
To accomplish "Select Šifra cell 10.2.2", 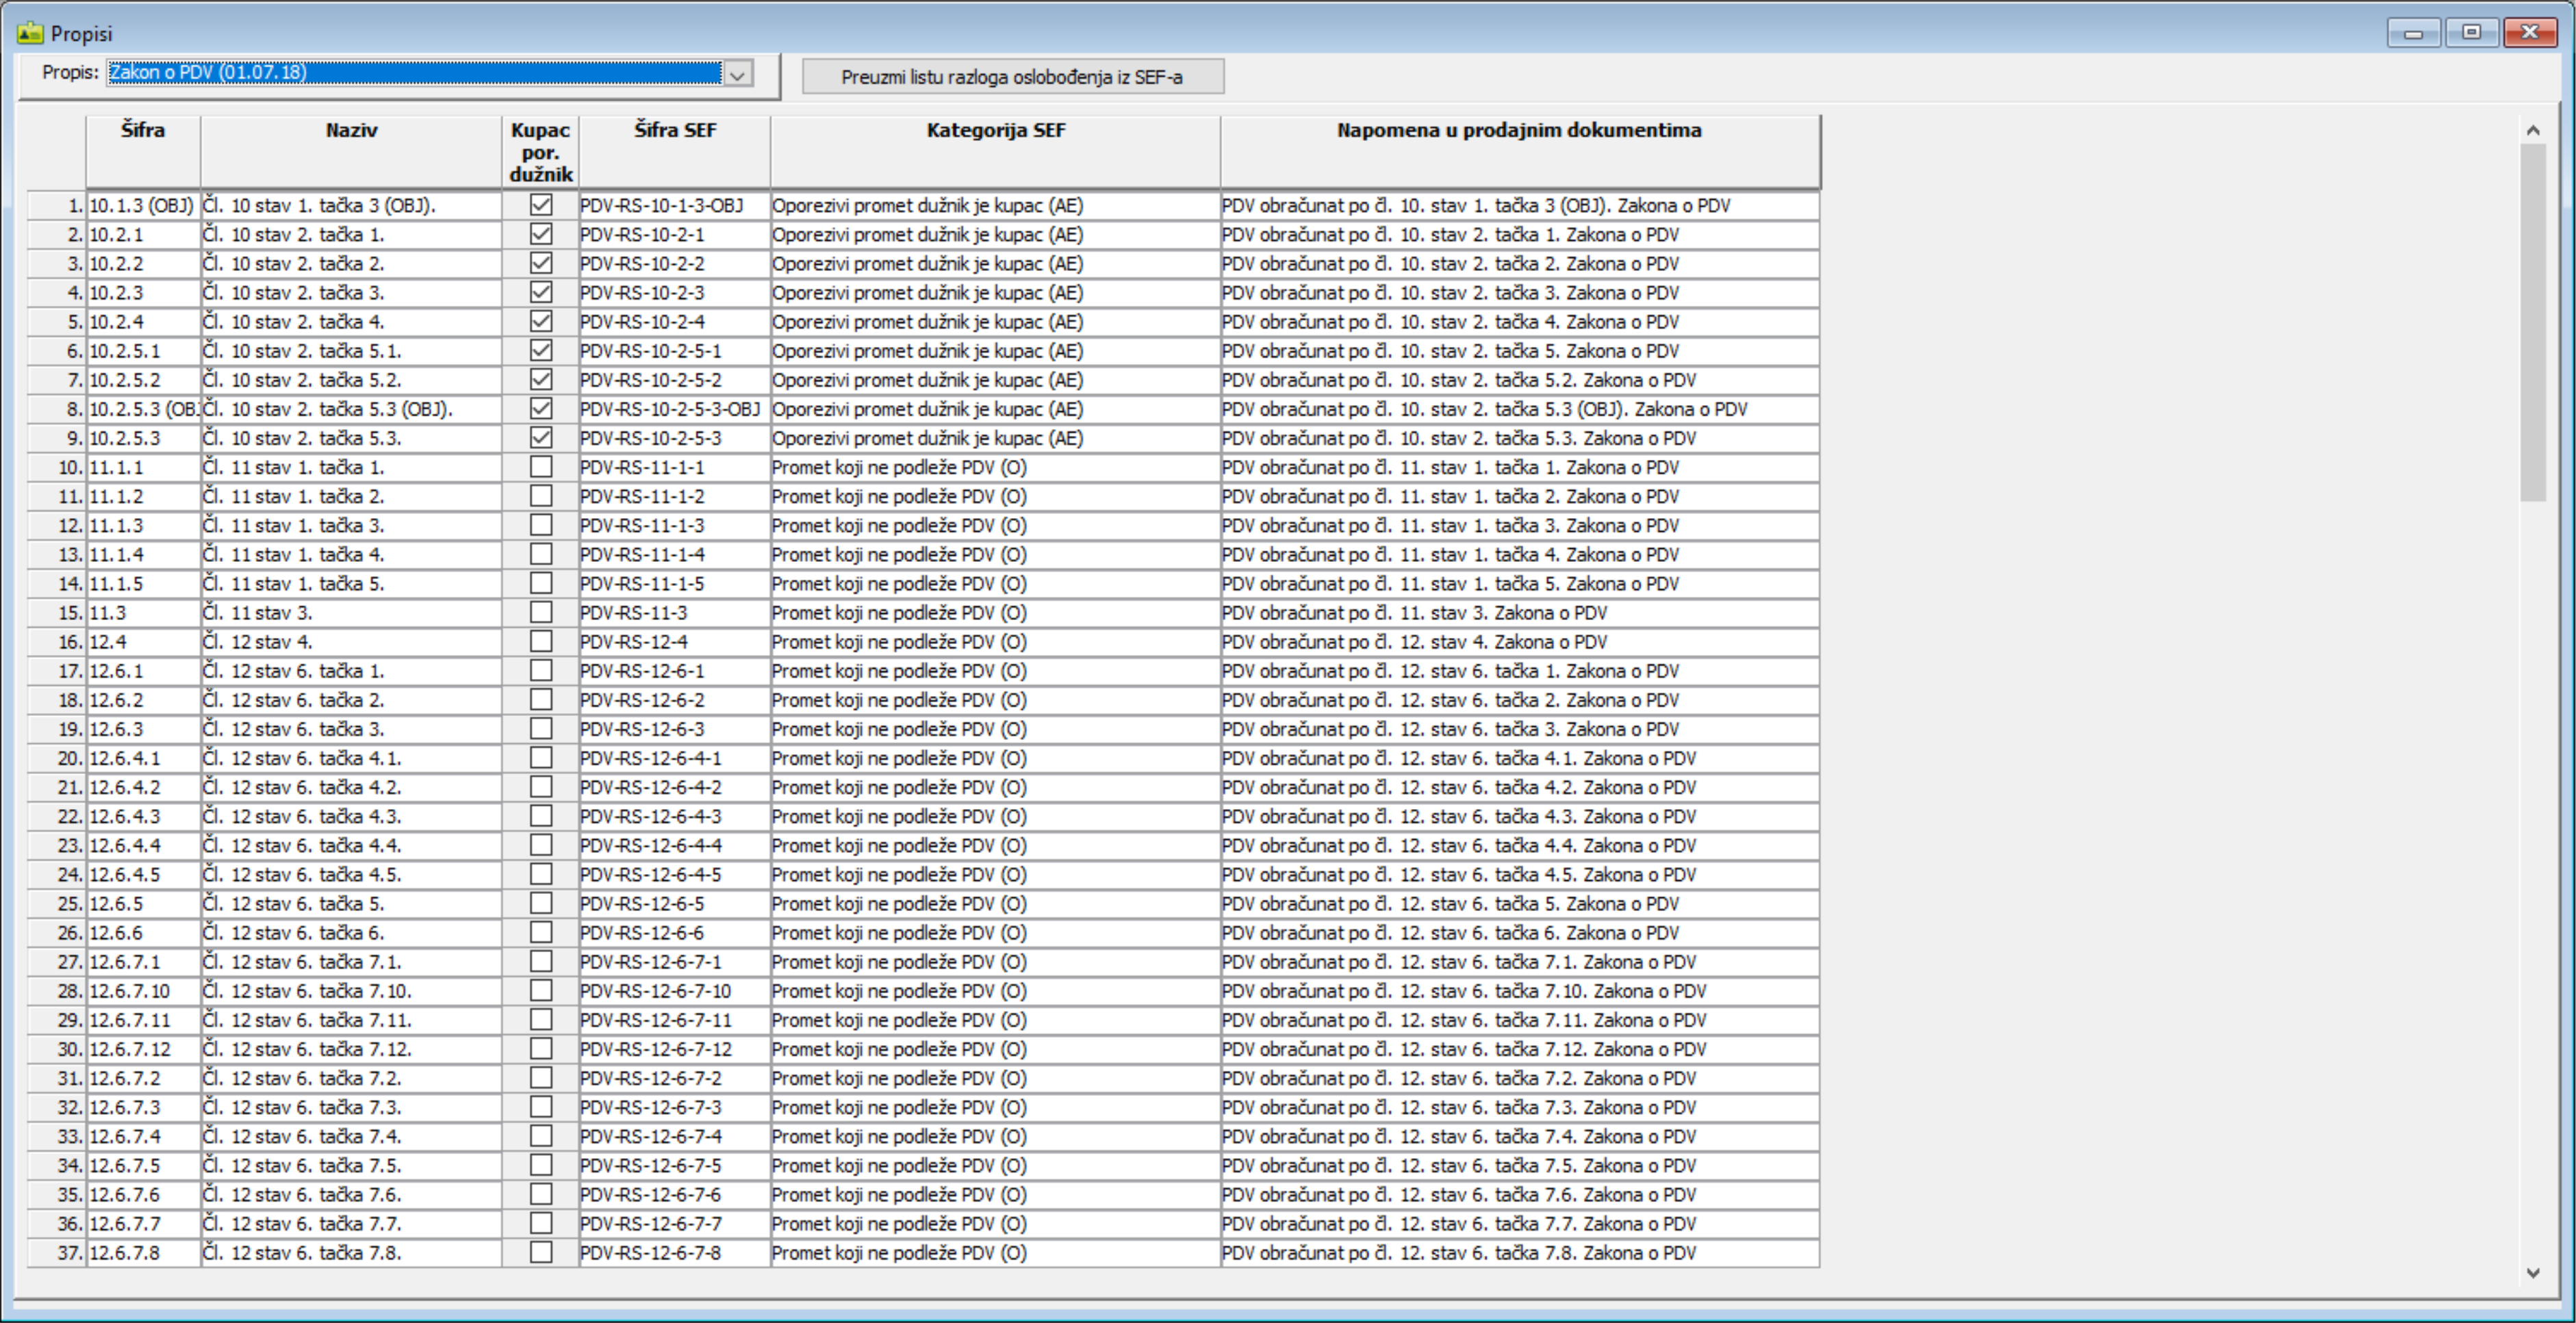I will point(144,263).
